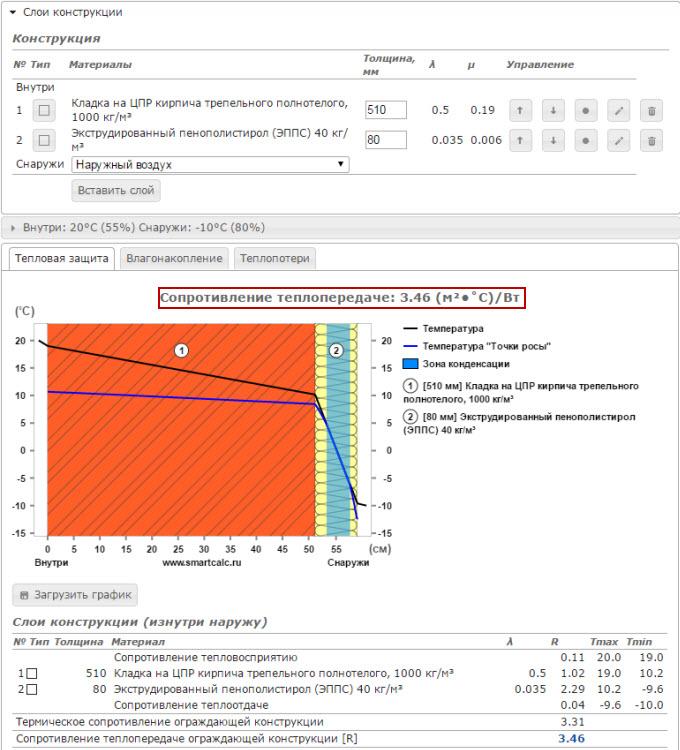Click the 'Загрузить график' button
Image resolution: width=680 pixels, height=750 pixels.
75,595
